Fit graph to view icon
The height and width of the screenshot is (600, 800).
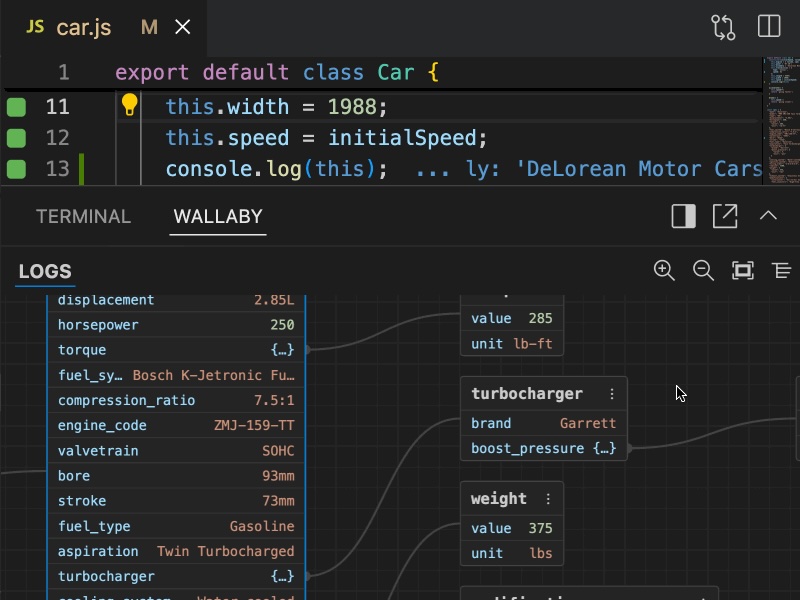pos(743,270)
